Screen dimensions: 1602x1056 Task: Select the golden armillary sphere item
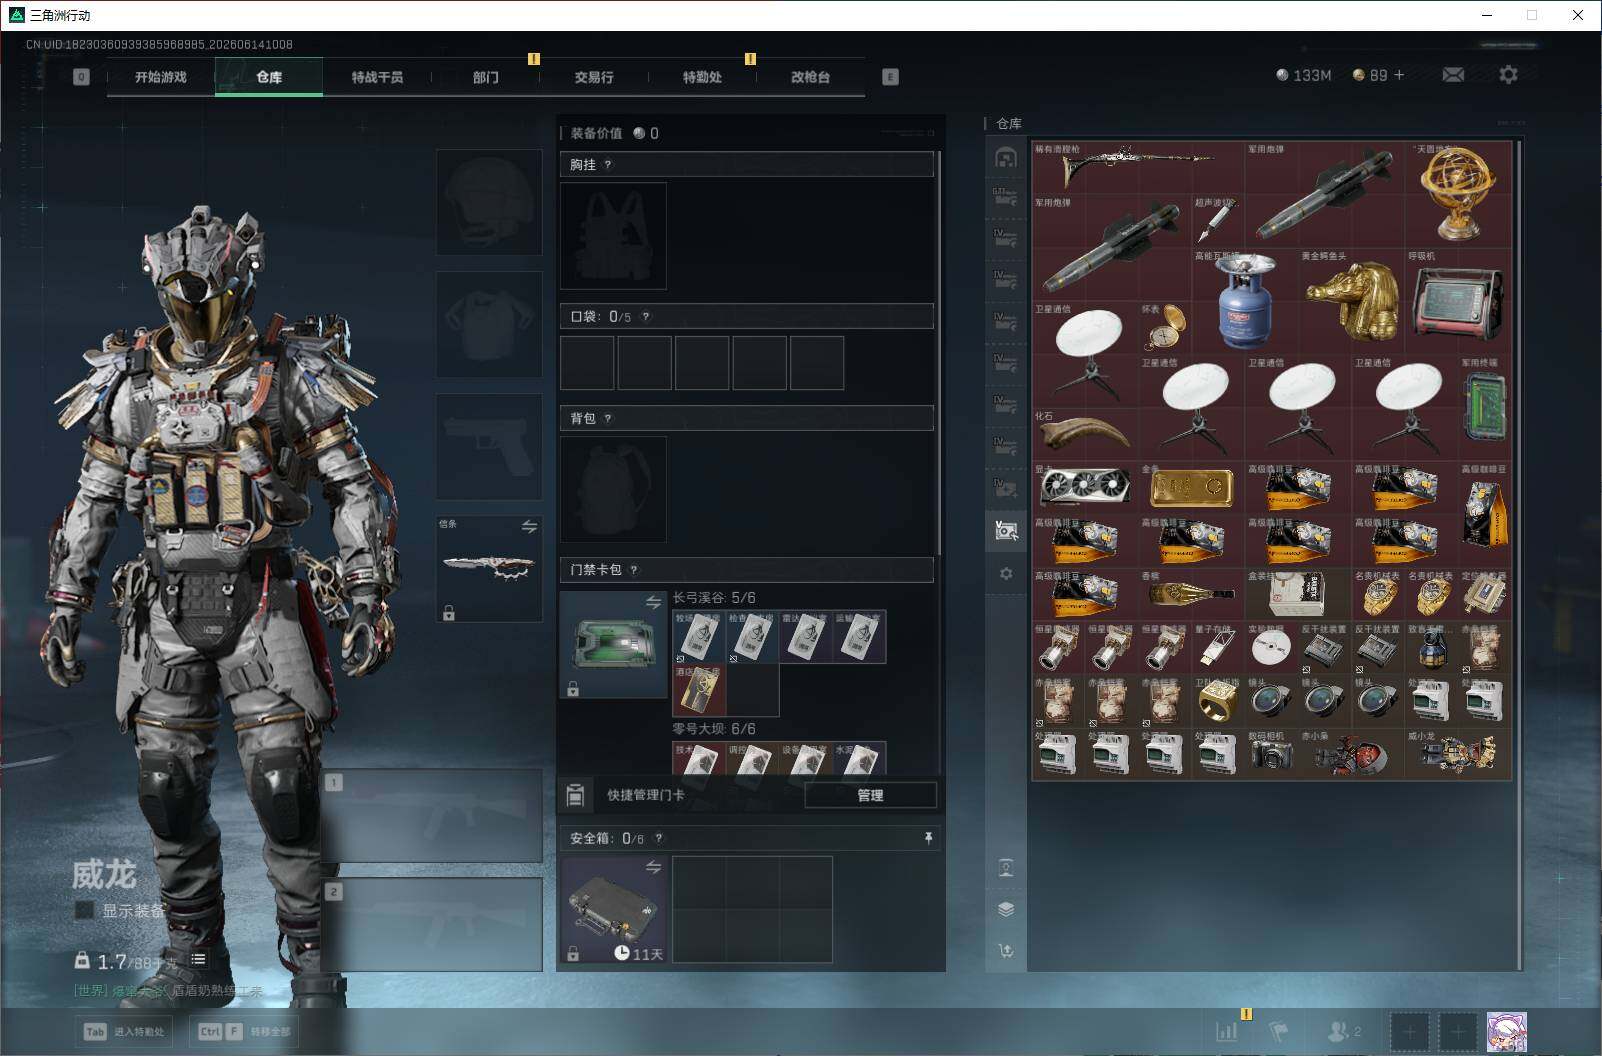tap(1458, 195)
